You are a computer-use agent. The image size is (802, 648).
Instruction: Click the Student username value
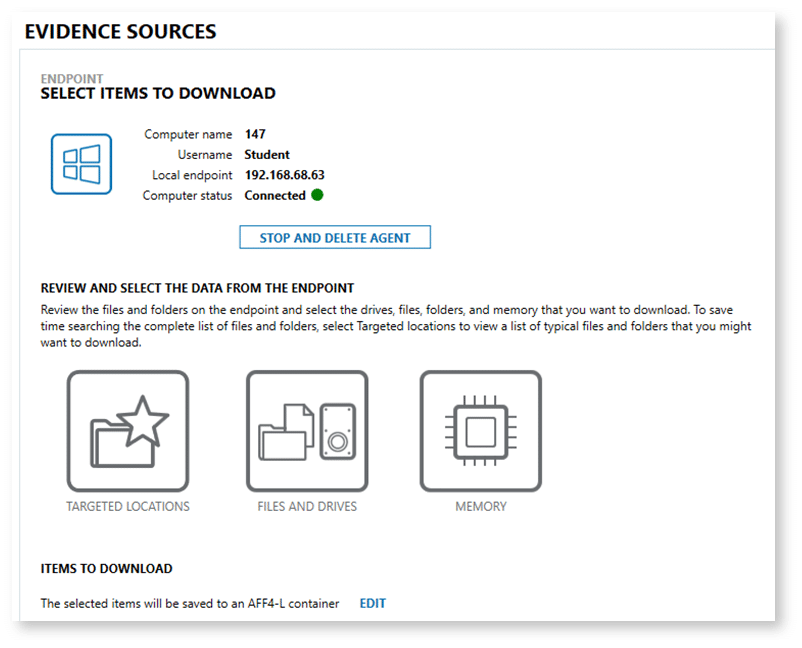tap(266, 154)
